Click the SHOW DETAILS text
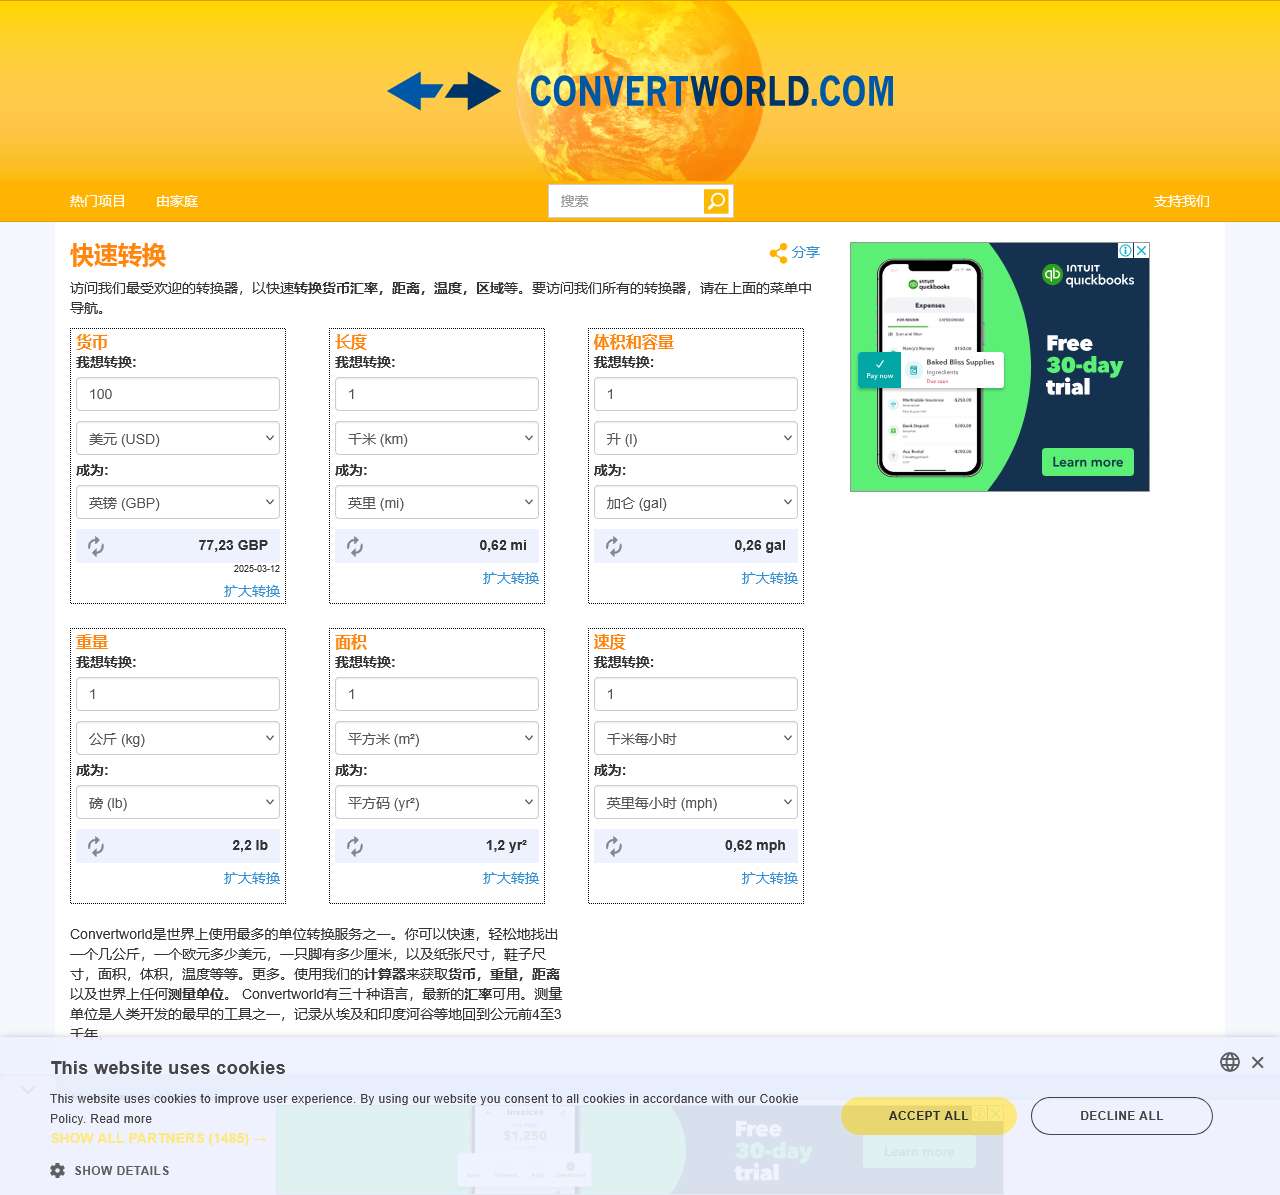The height and width of the screenshot is (1195, 1280). [x=122, y=1170]
